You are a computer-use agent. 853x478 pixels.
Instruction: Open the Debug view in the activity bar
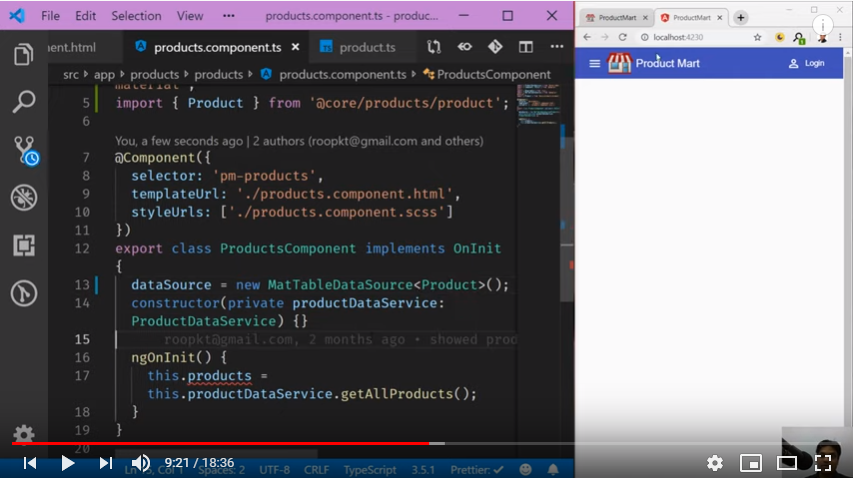point(24,198)
